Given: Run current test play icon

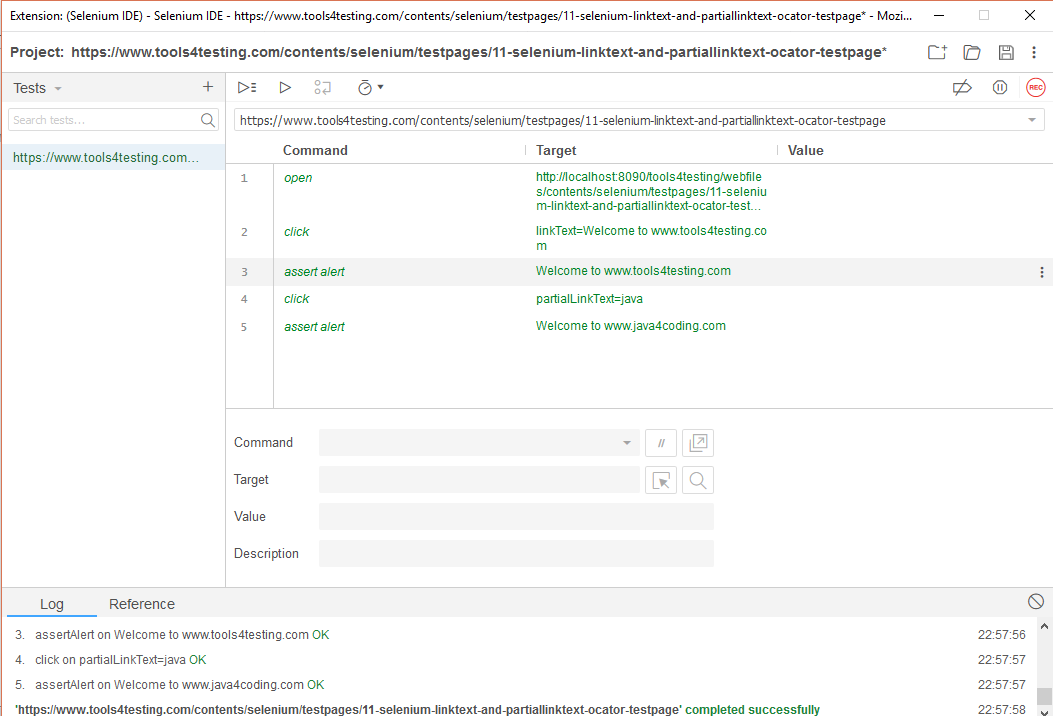Looking at the screenshot, I should click(285, 87).
